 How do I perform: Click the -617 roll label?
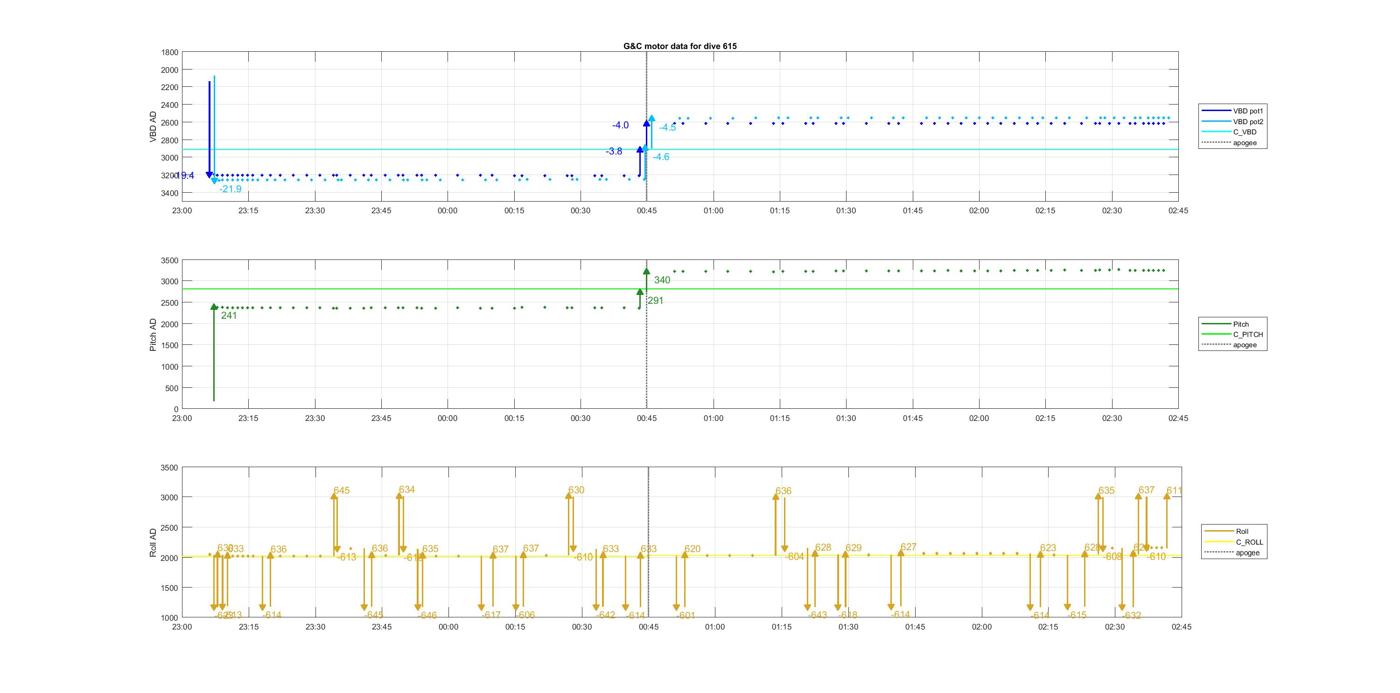491,615
